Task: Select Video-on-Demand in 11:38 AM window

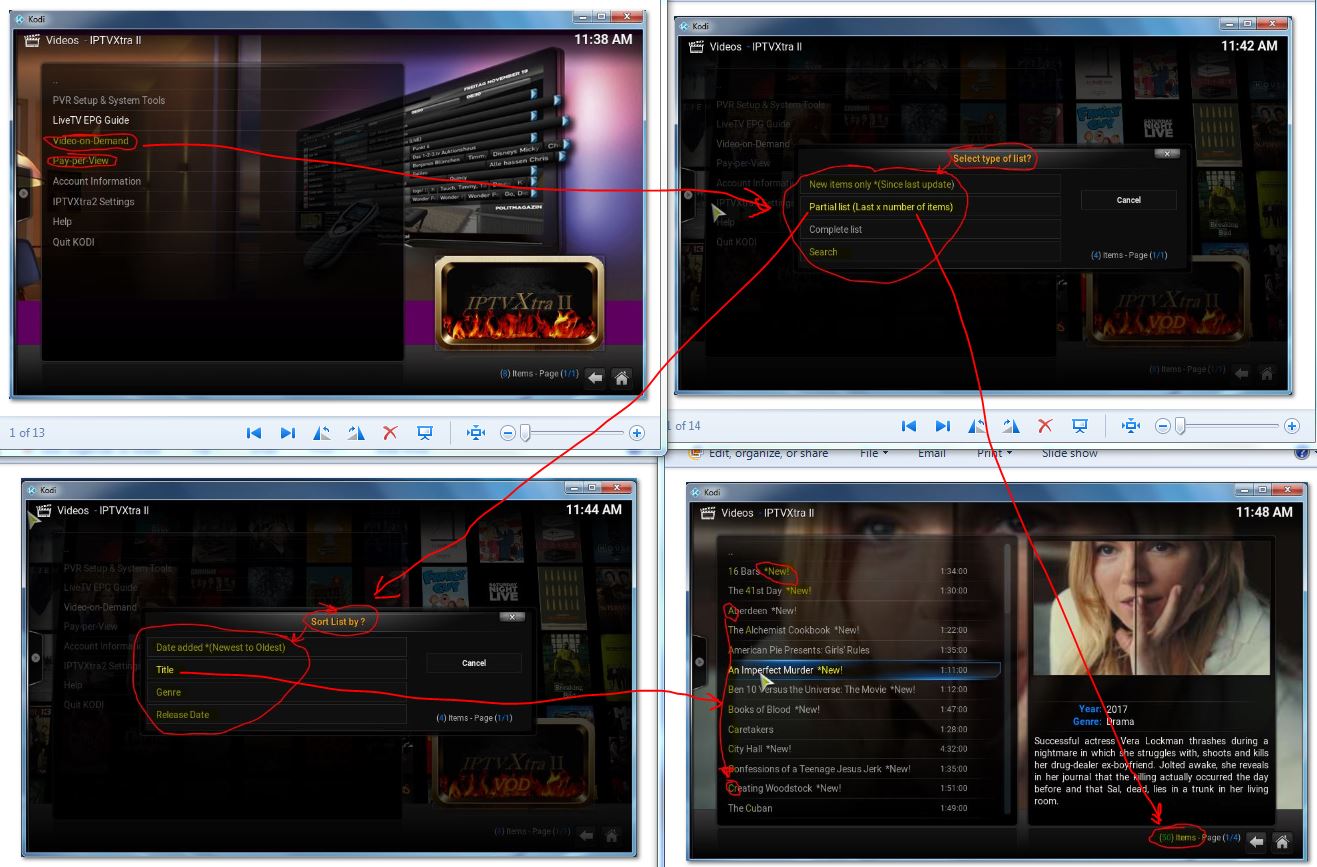Action: (x=91, y=141)
